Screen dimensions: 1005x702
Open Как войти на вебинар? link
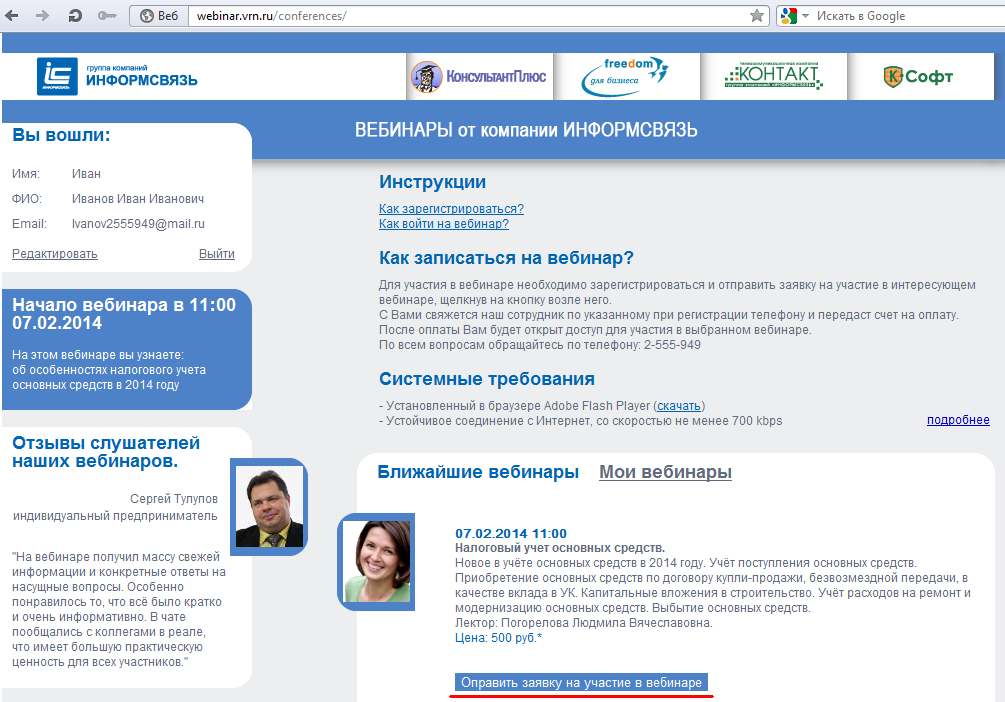click(444, 224)
